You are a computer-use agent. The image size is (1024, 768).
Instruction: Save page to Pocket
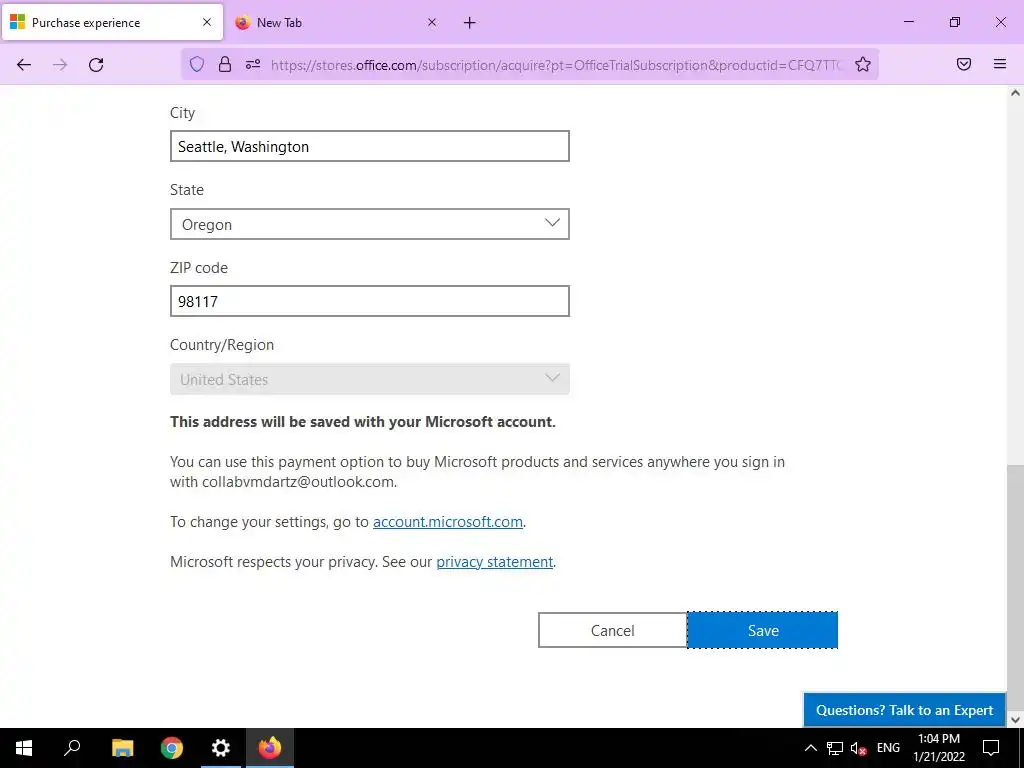(964, 64)
